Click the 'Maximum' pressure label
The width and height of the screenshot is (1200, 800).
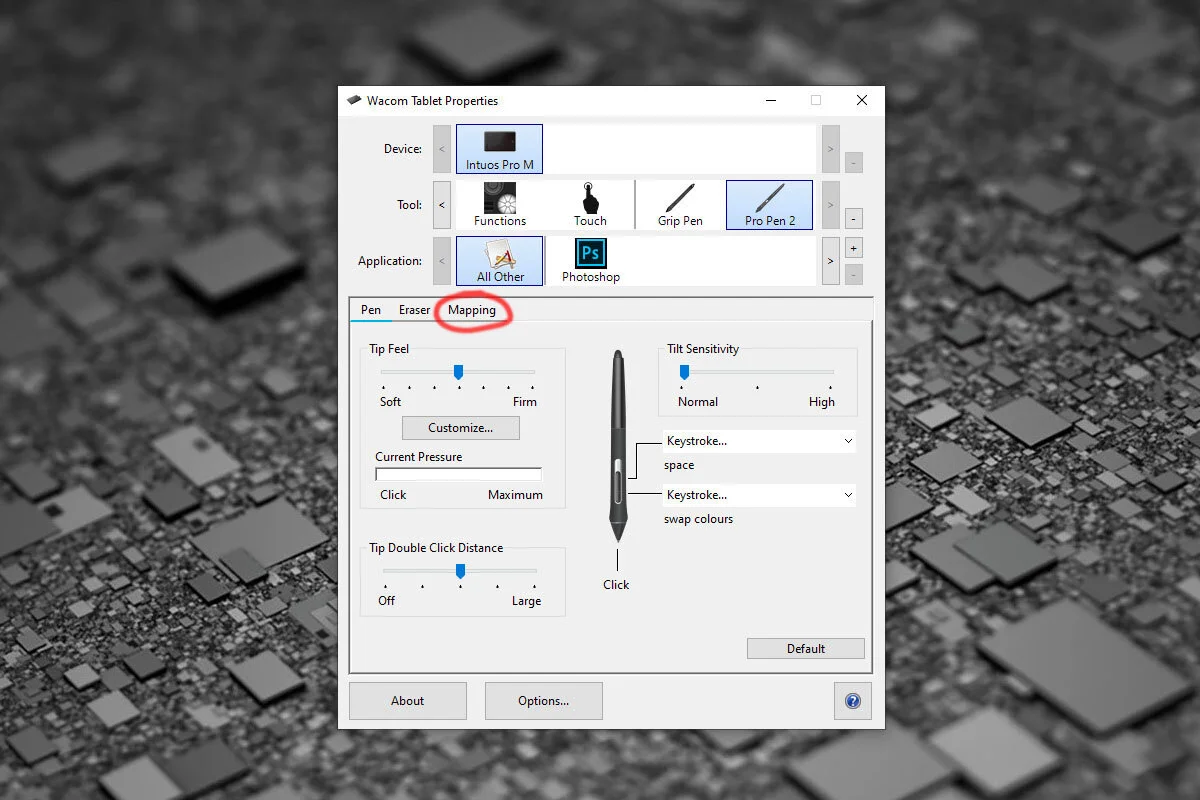tap(515, 495)
